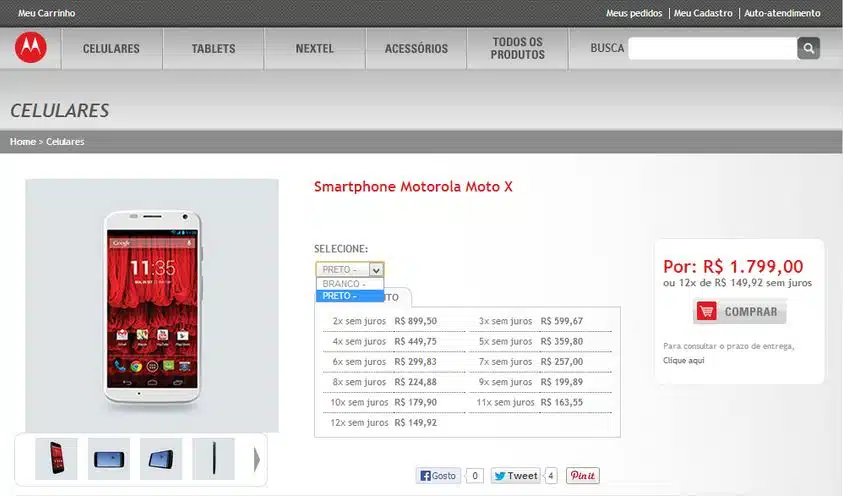
Task: Click the Facebook Gosto button
Action: (438, 476)
